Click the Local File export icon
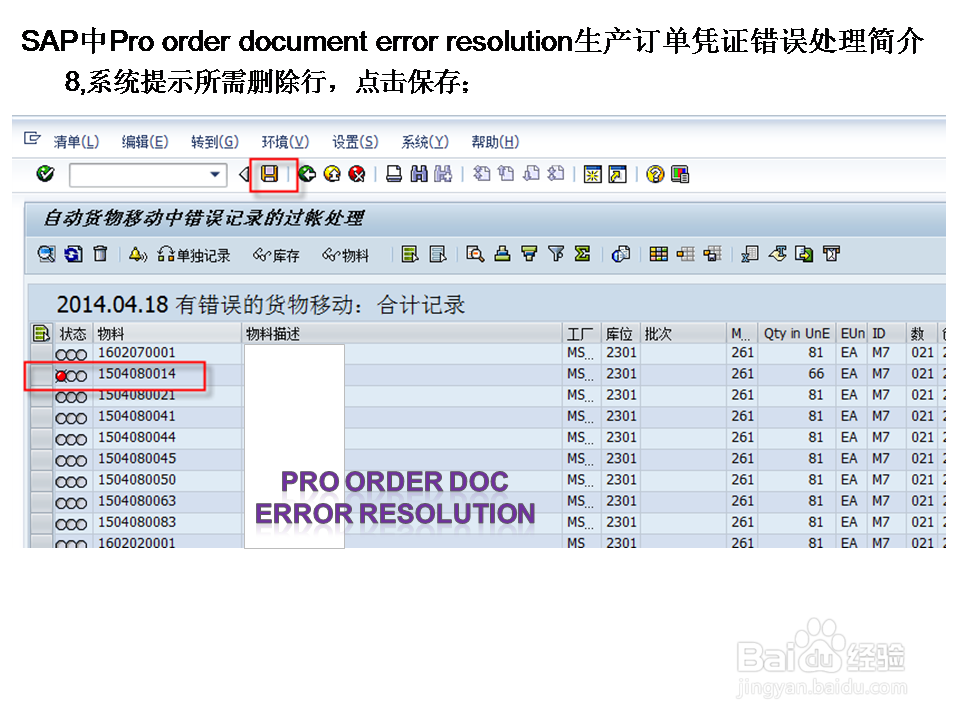The image size is (960, 720). [x=804, y=253]
